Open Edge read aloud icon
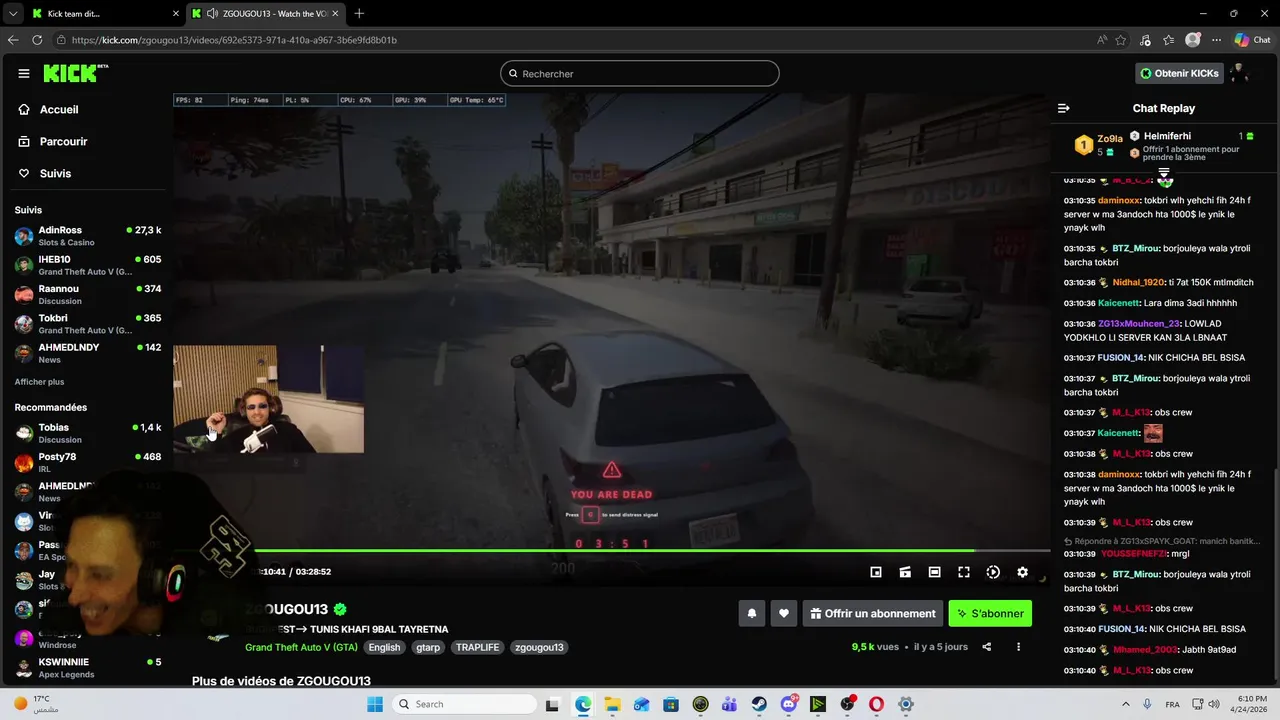This screenshot has height=720, width=1280. [1101, 40]
